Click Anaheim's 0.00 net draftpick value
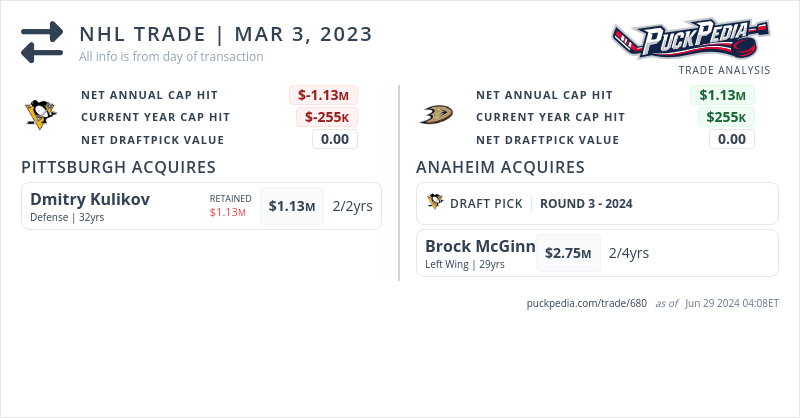The image size is (800, 418). 731,139
